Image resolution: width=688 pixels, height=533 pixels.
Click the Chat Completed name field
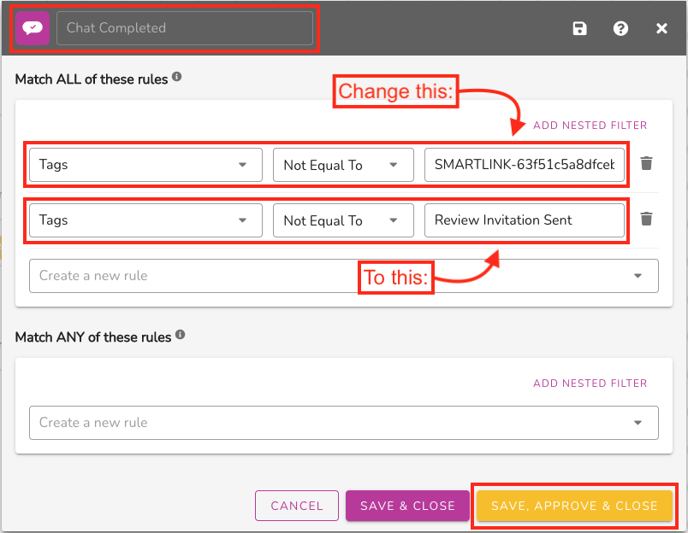185,28
